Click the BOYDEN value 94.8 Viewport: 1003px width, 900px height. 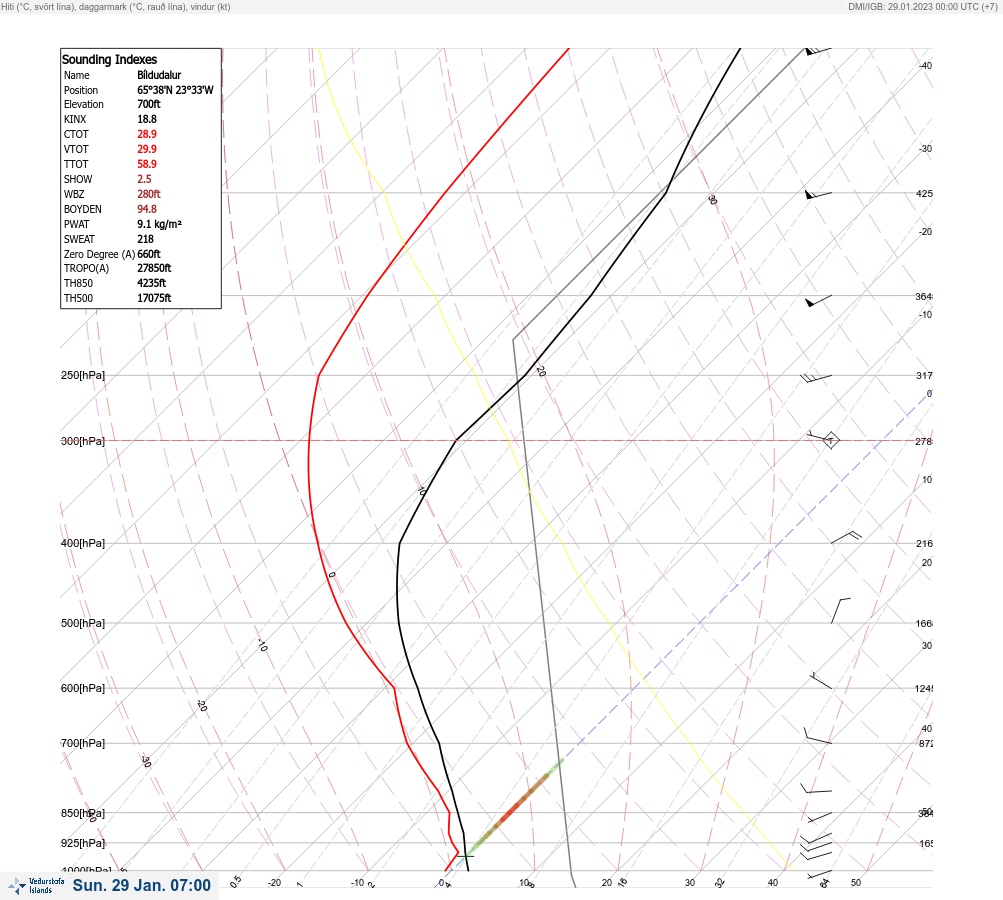coord(146,209)
